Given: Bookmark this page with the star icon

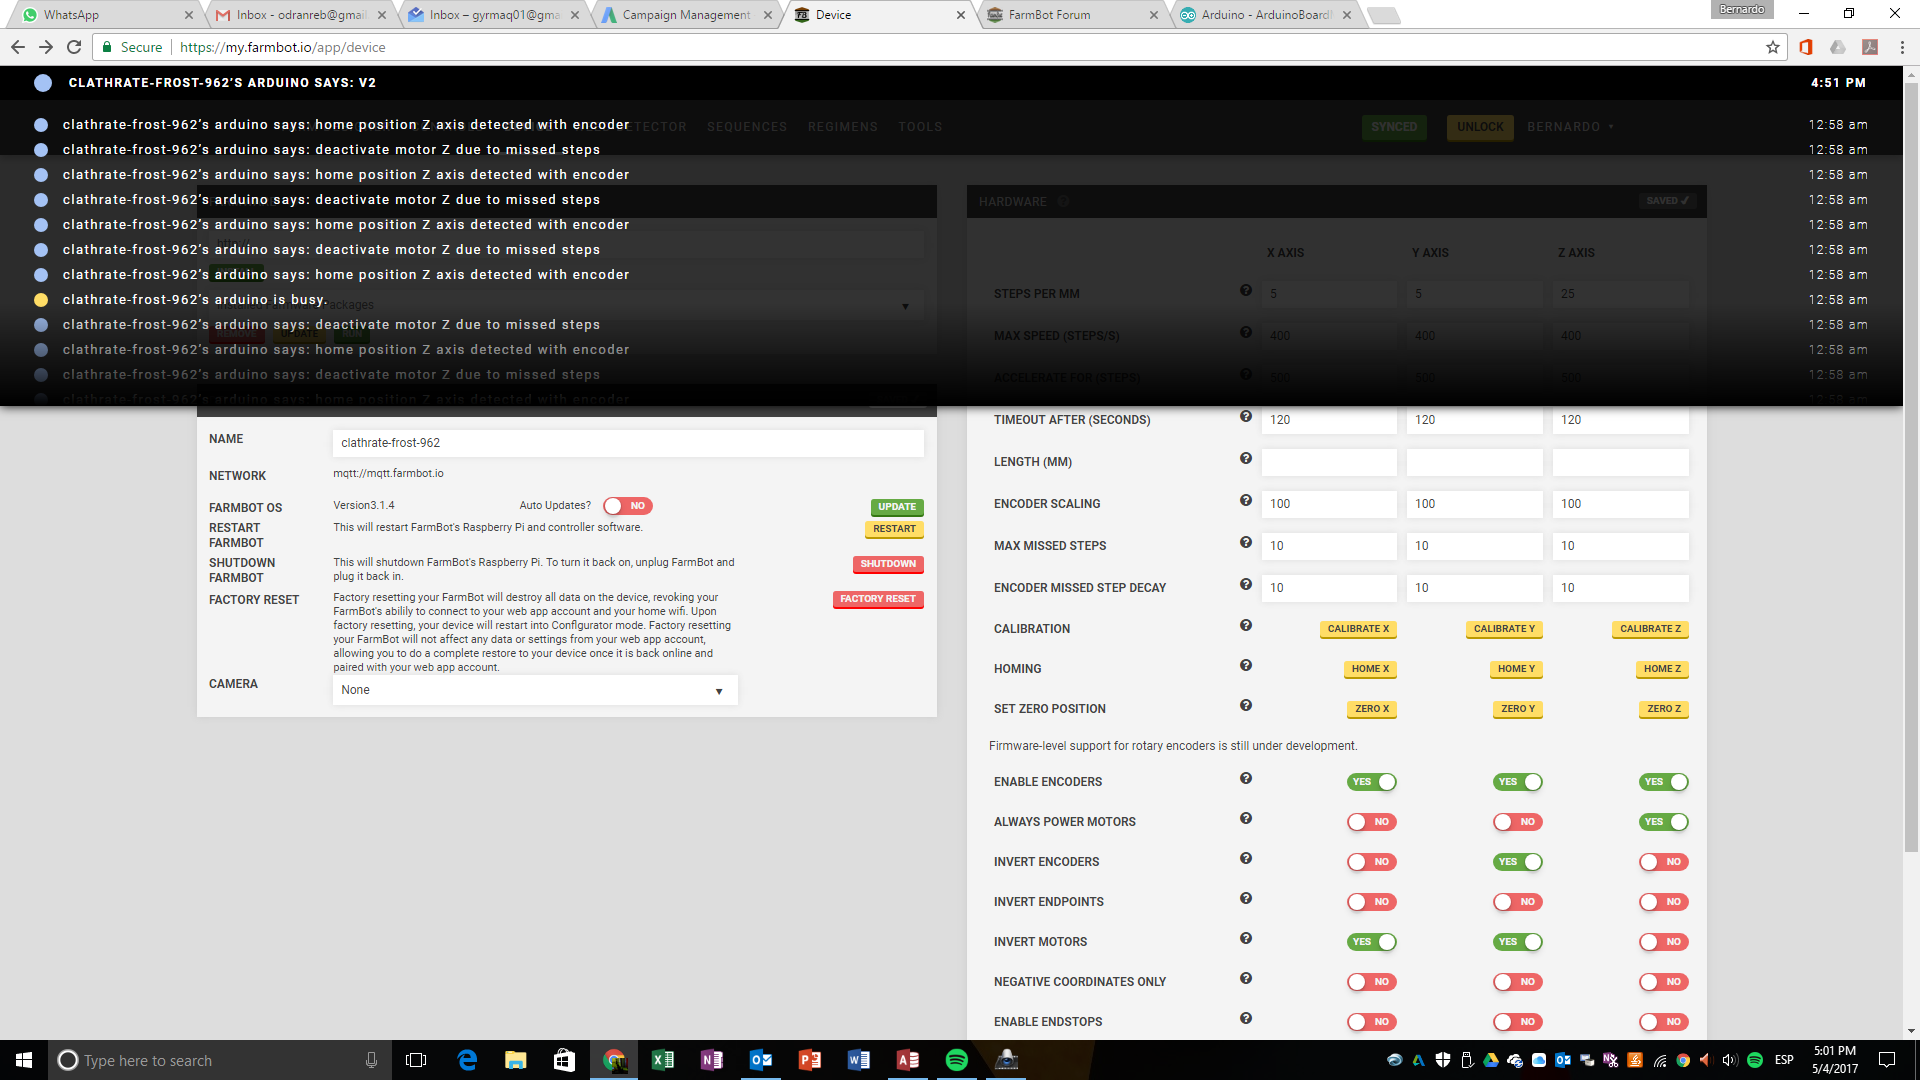Looking at the screenshot, I should pyautogui.click(x=1773, y=47).
